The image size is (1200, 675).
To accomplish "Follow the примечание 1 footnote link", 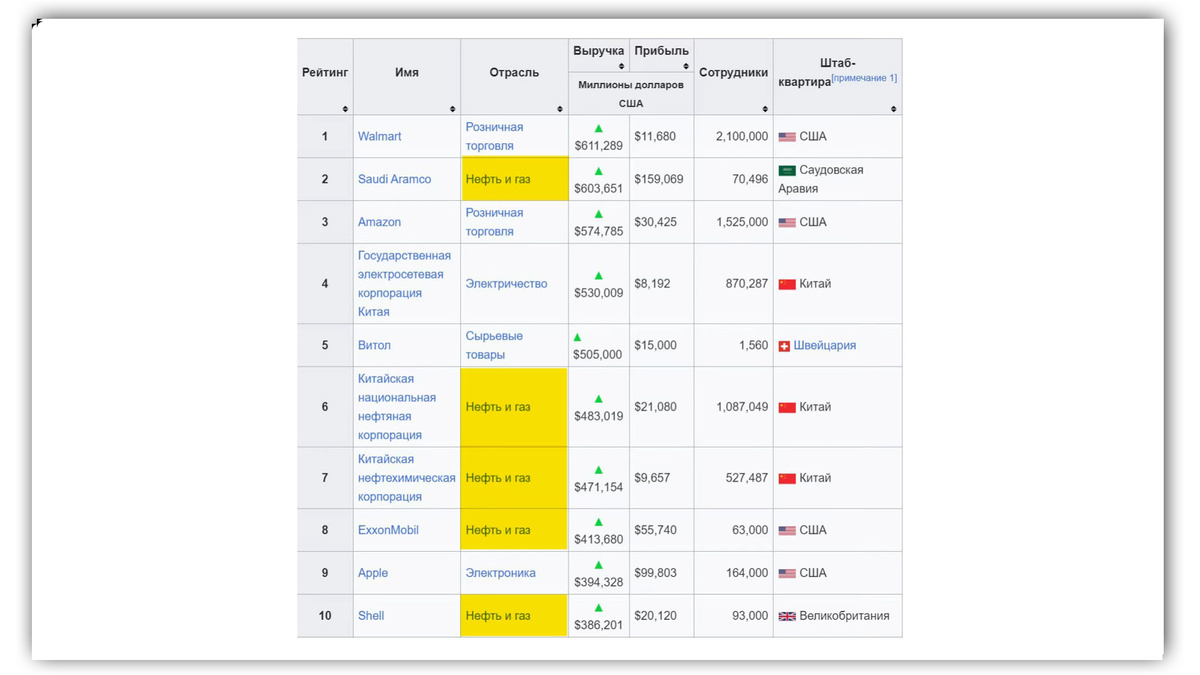I will pos(864,78).
